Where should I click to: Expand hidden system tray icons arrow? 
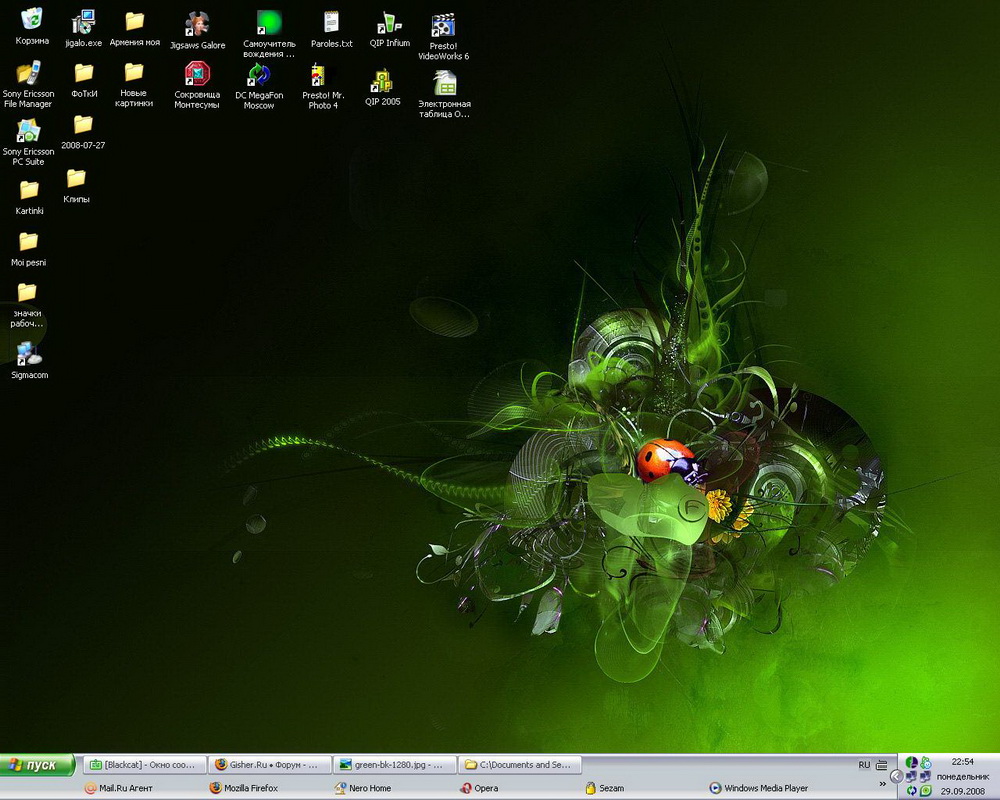pos(896,776)
